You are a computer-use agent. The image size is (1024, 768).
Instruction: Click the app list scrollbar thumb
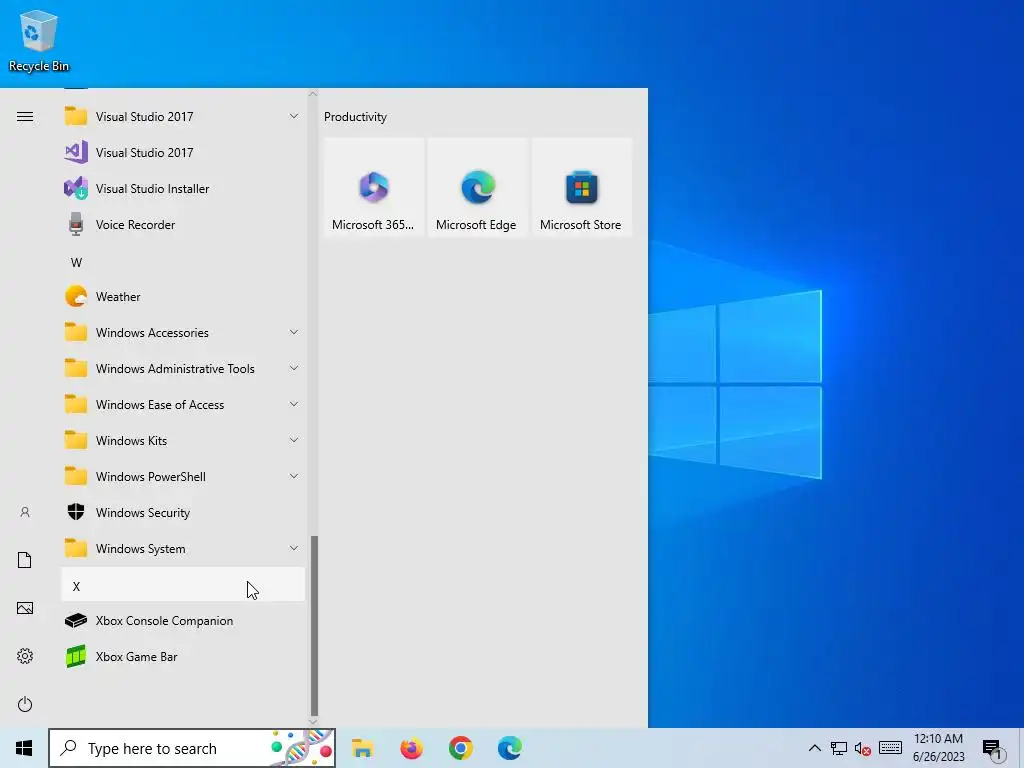[x=314, y=626]
